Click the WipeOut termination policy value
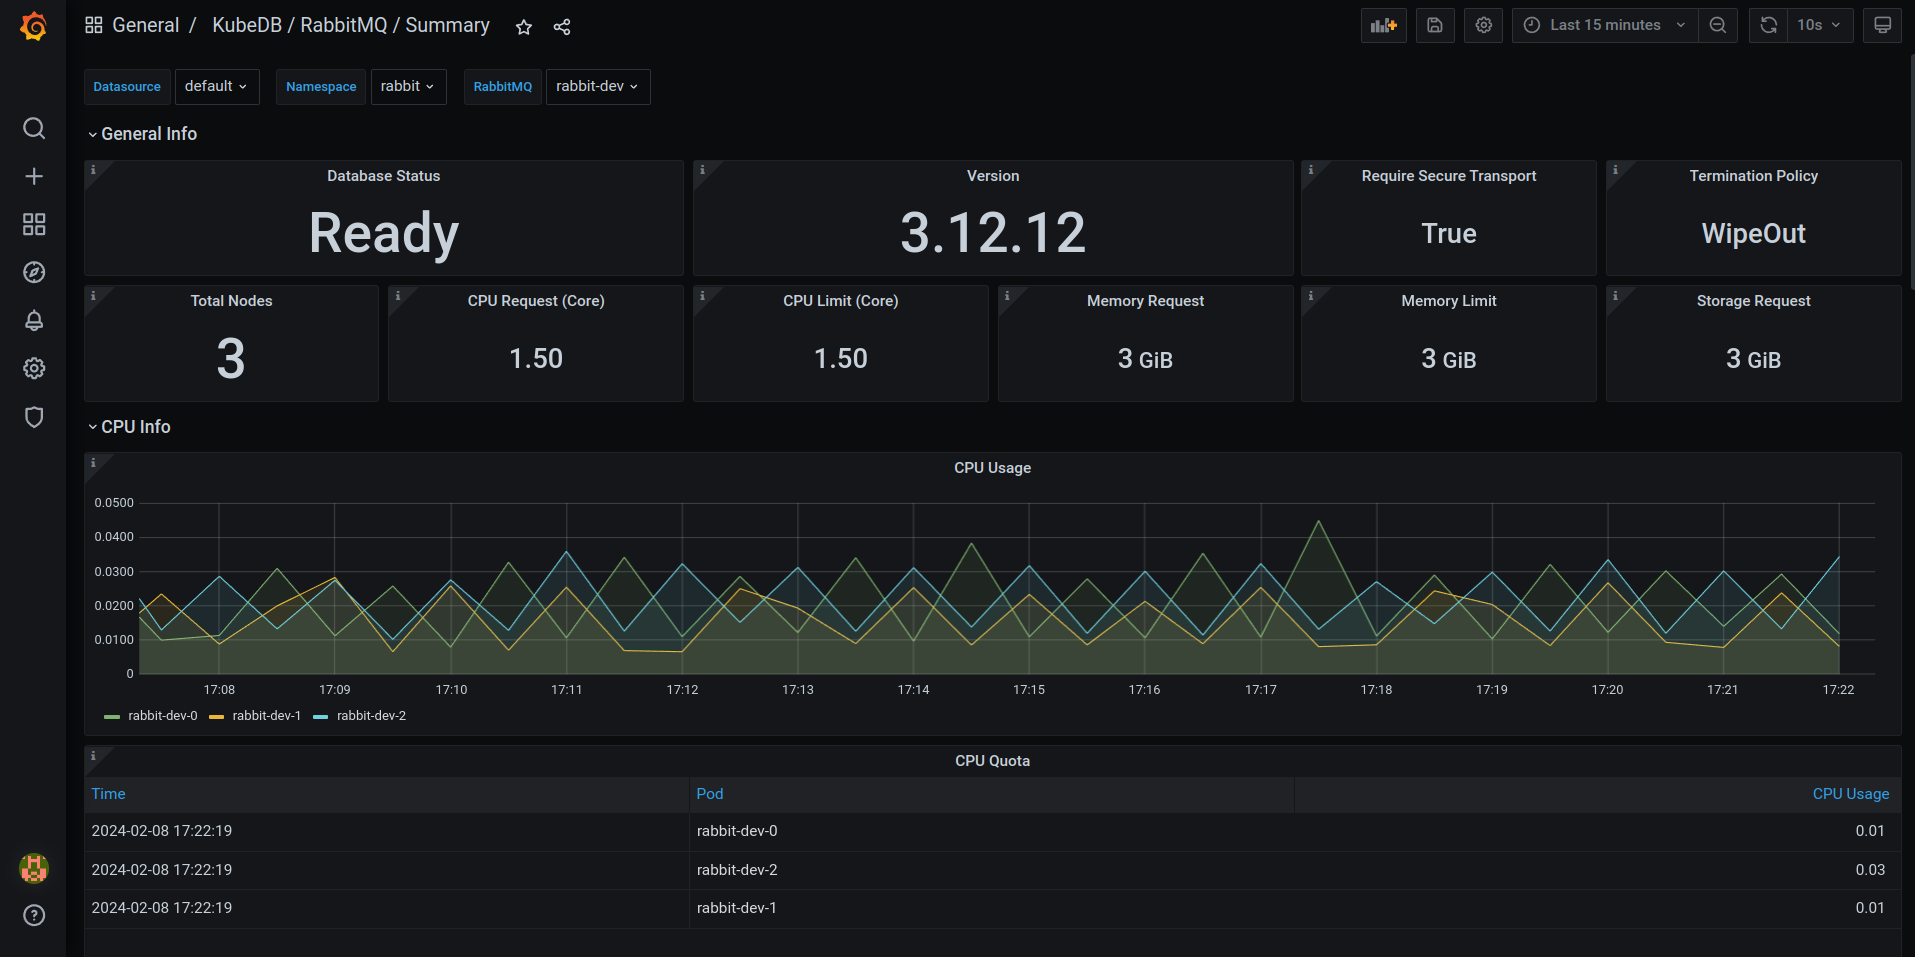This screenshot has width=1915, height=957. 1754,234
